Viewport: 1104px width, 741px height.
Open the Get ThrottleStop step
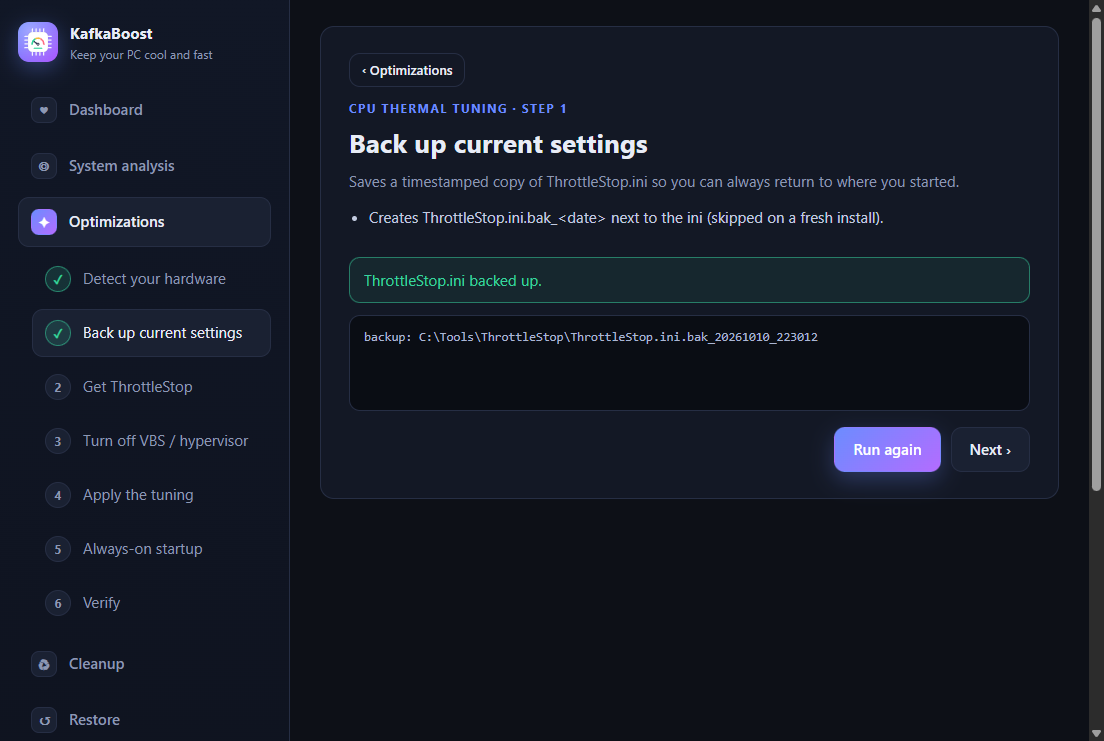pos(151,387)
